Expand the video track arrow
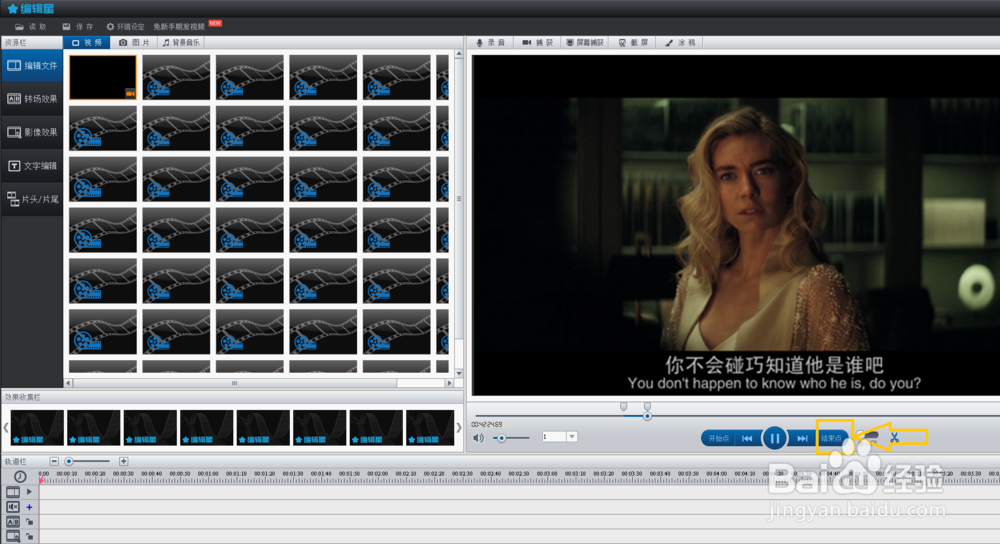 coord(29,492)
